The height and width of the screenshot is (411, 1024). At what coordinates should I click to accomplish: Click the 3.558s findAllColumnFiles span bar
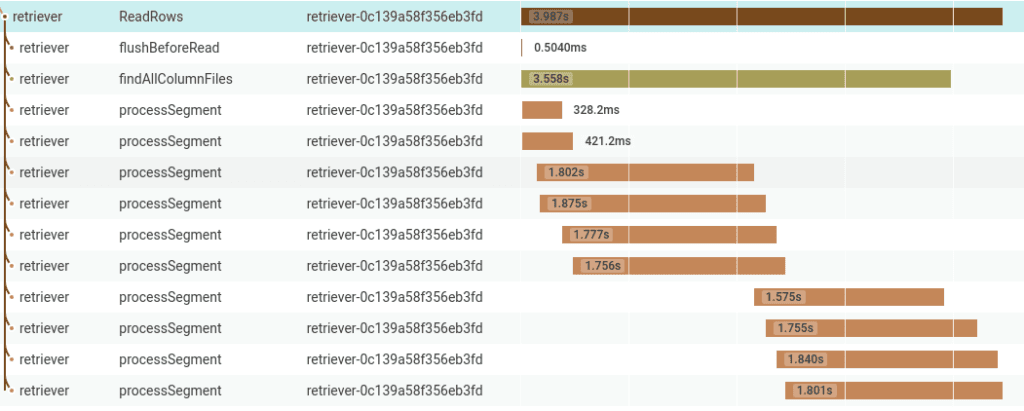735,78
